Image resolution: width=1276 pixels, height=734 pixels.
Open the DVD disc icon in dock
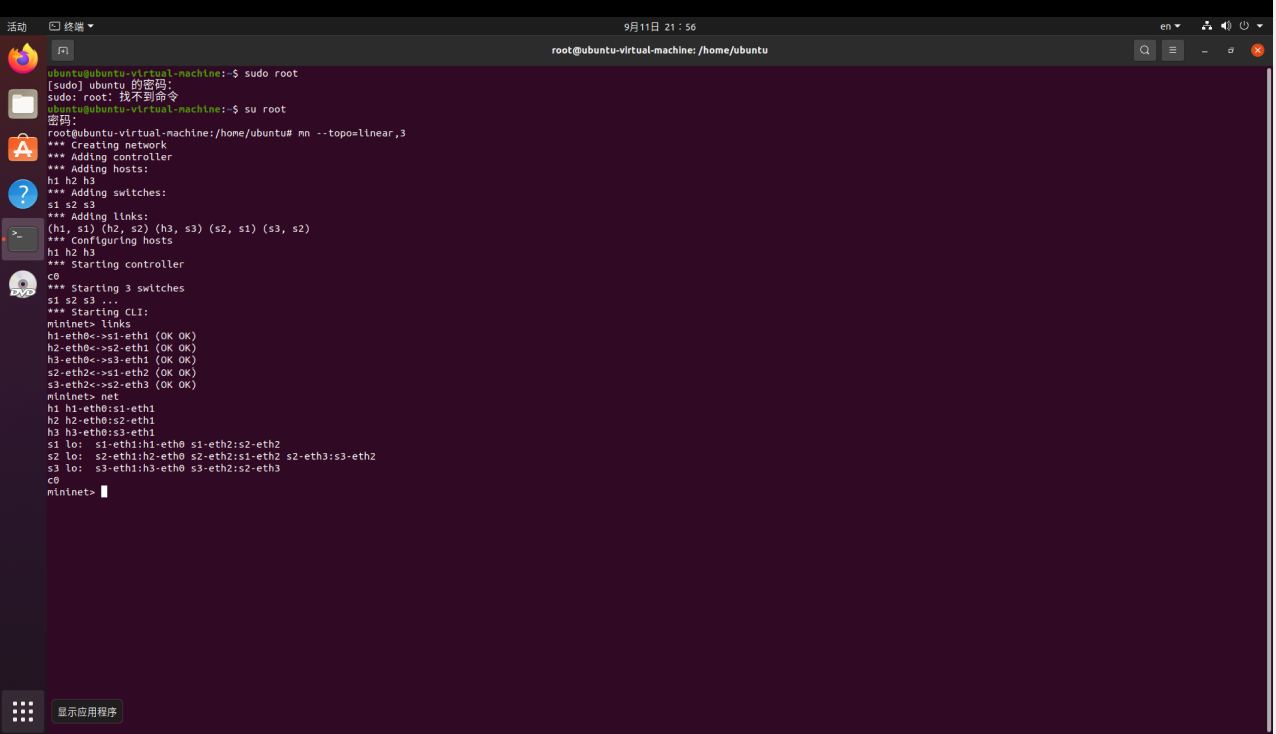click(x=23, y=284)
